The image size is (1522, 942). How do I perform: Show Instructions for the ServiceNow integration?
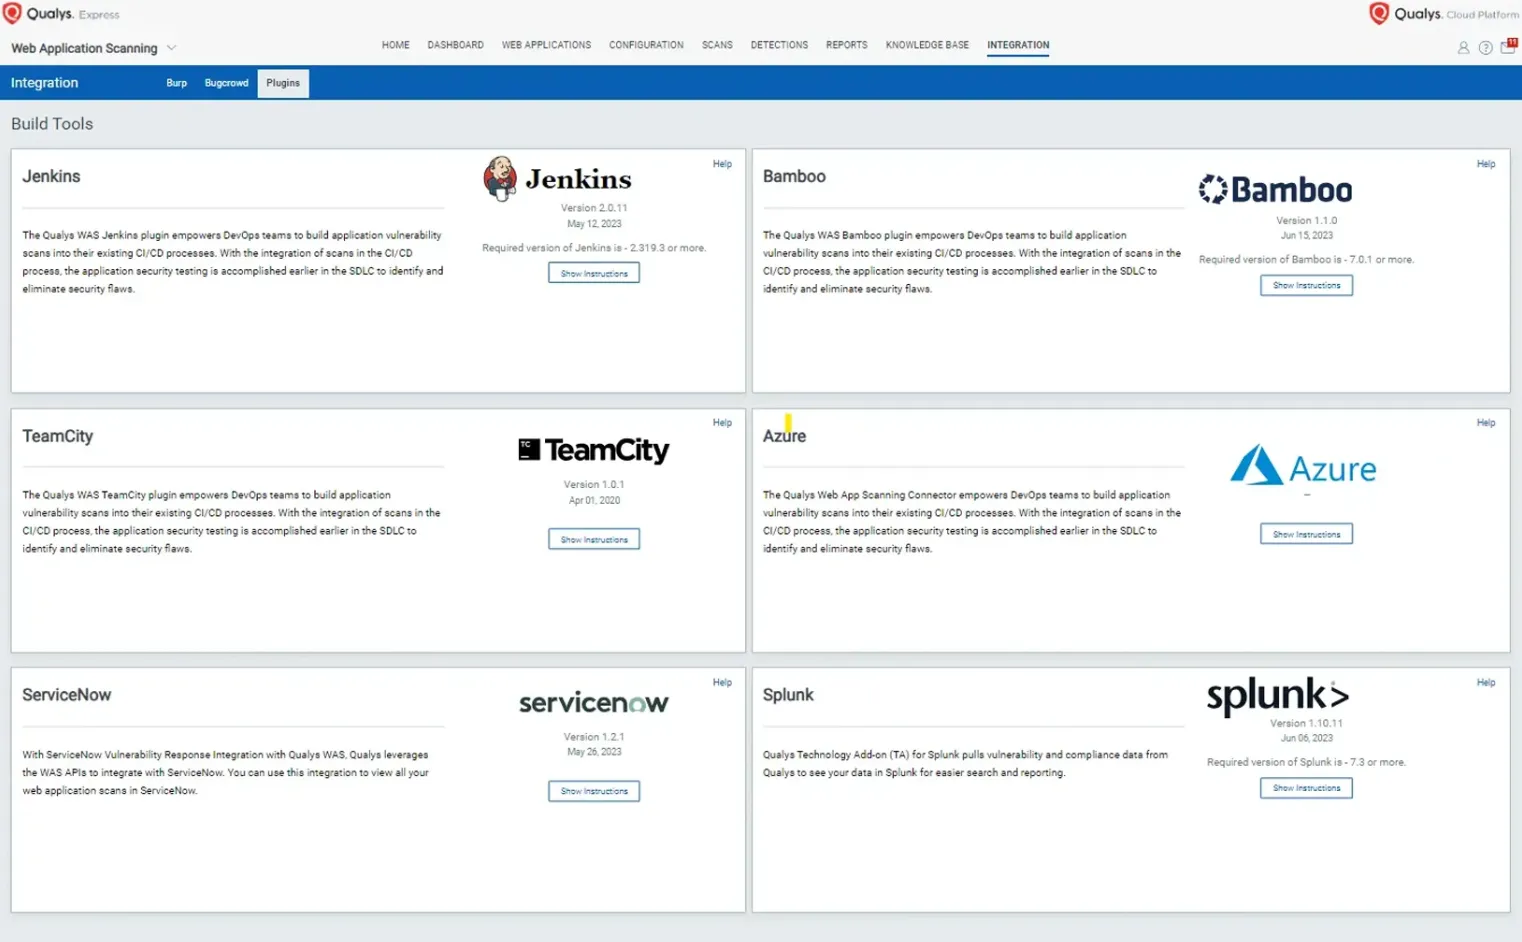pos(594,791)
